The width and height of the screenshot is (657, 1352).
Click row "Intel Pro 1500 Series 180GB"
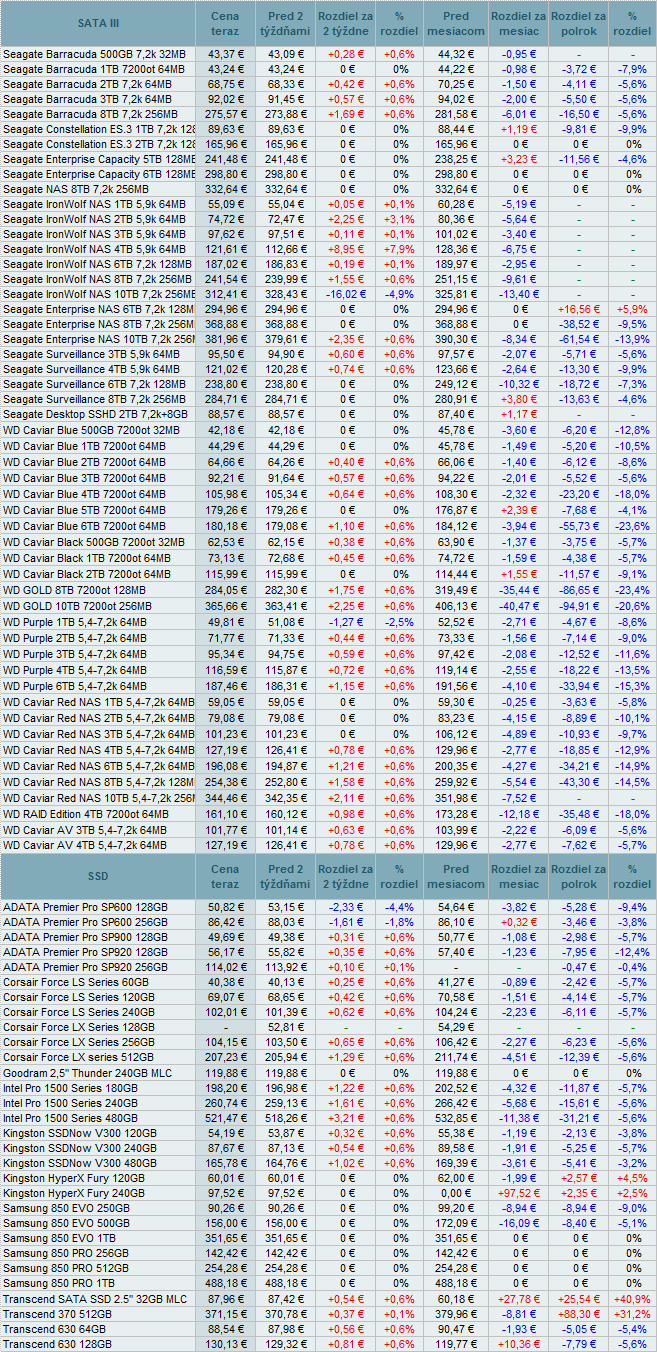click(x=328, y=1088)
